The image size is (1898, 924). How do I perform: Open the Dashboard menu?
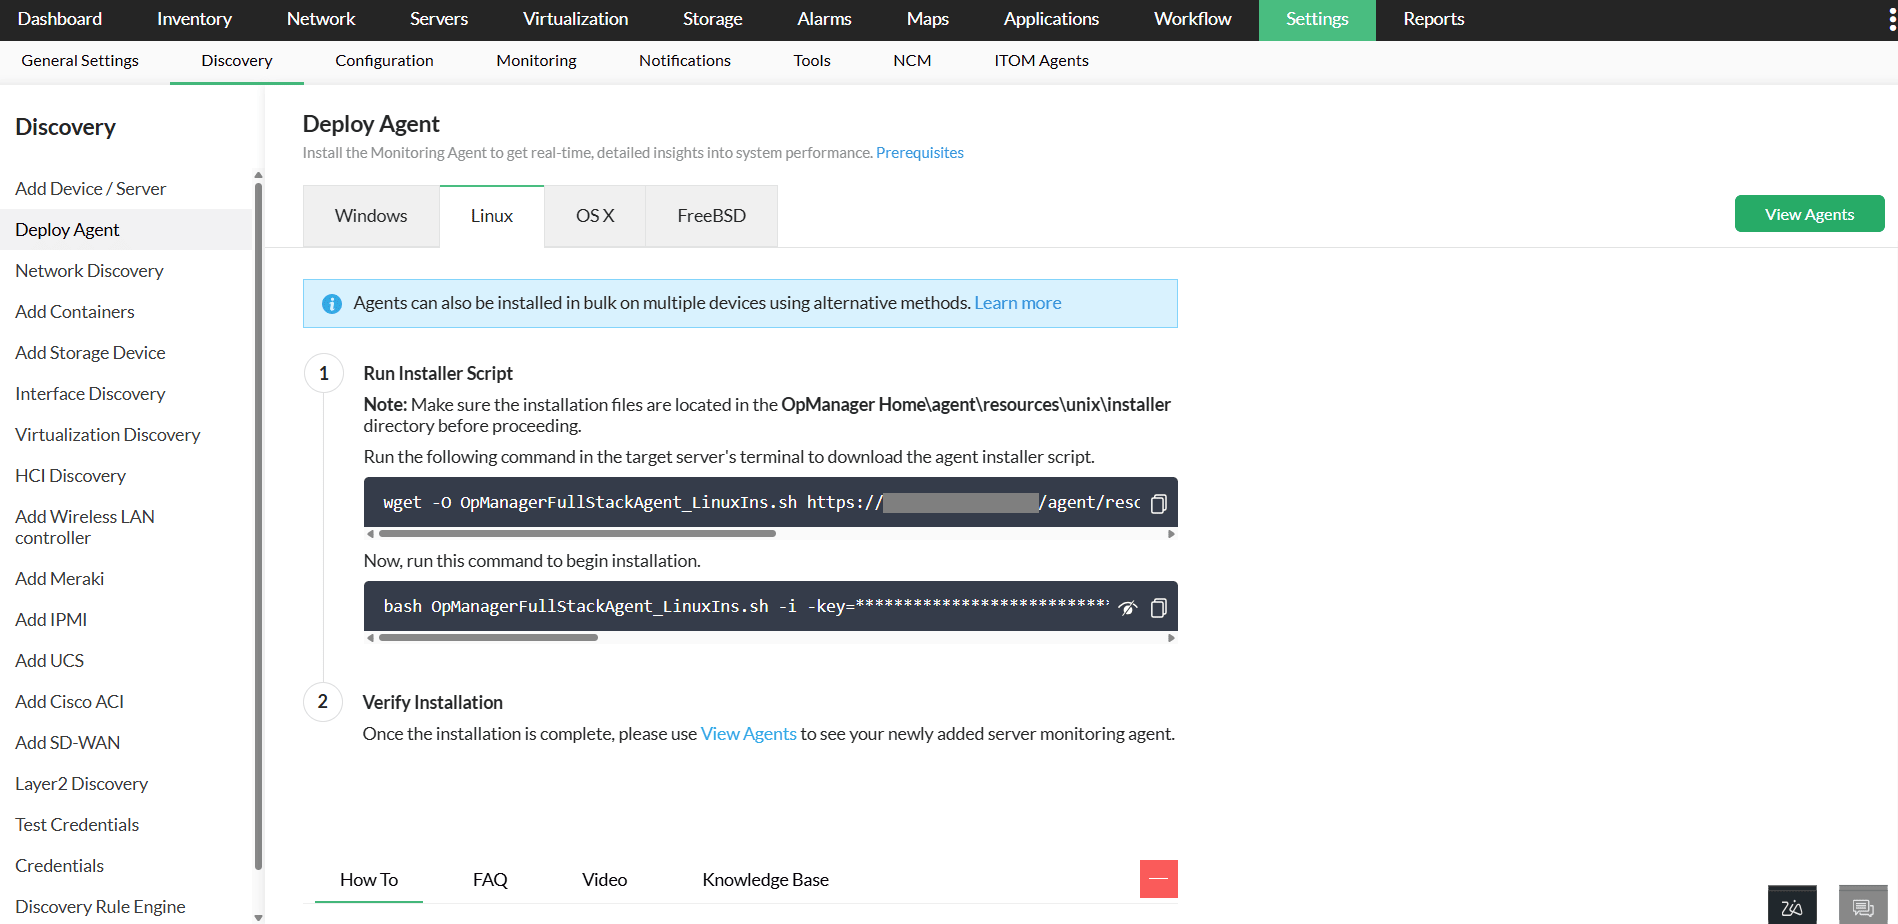tap(60, 19)
